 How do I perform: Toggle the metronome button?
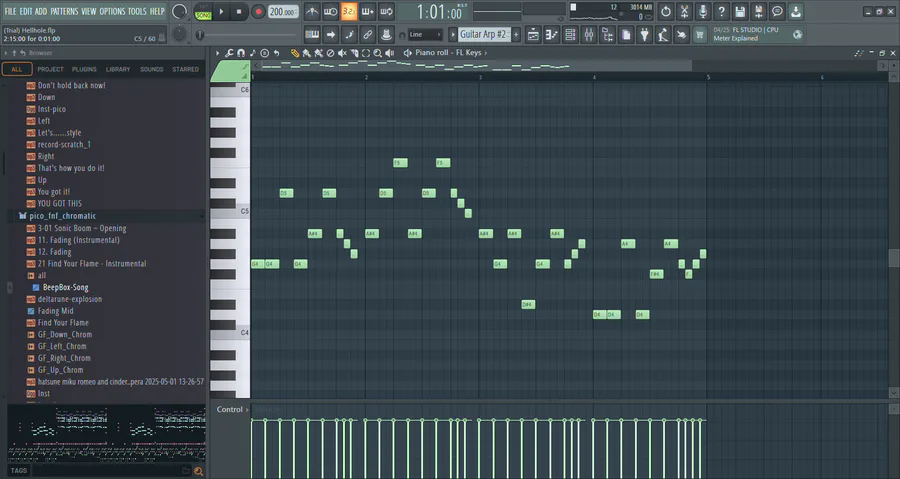coord(312,11)
